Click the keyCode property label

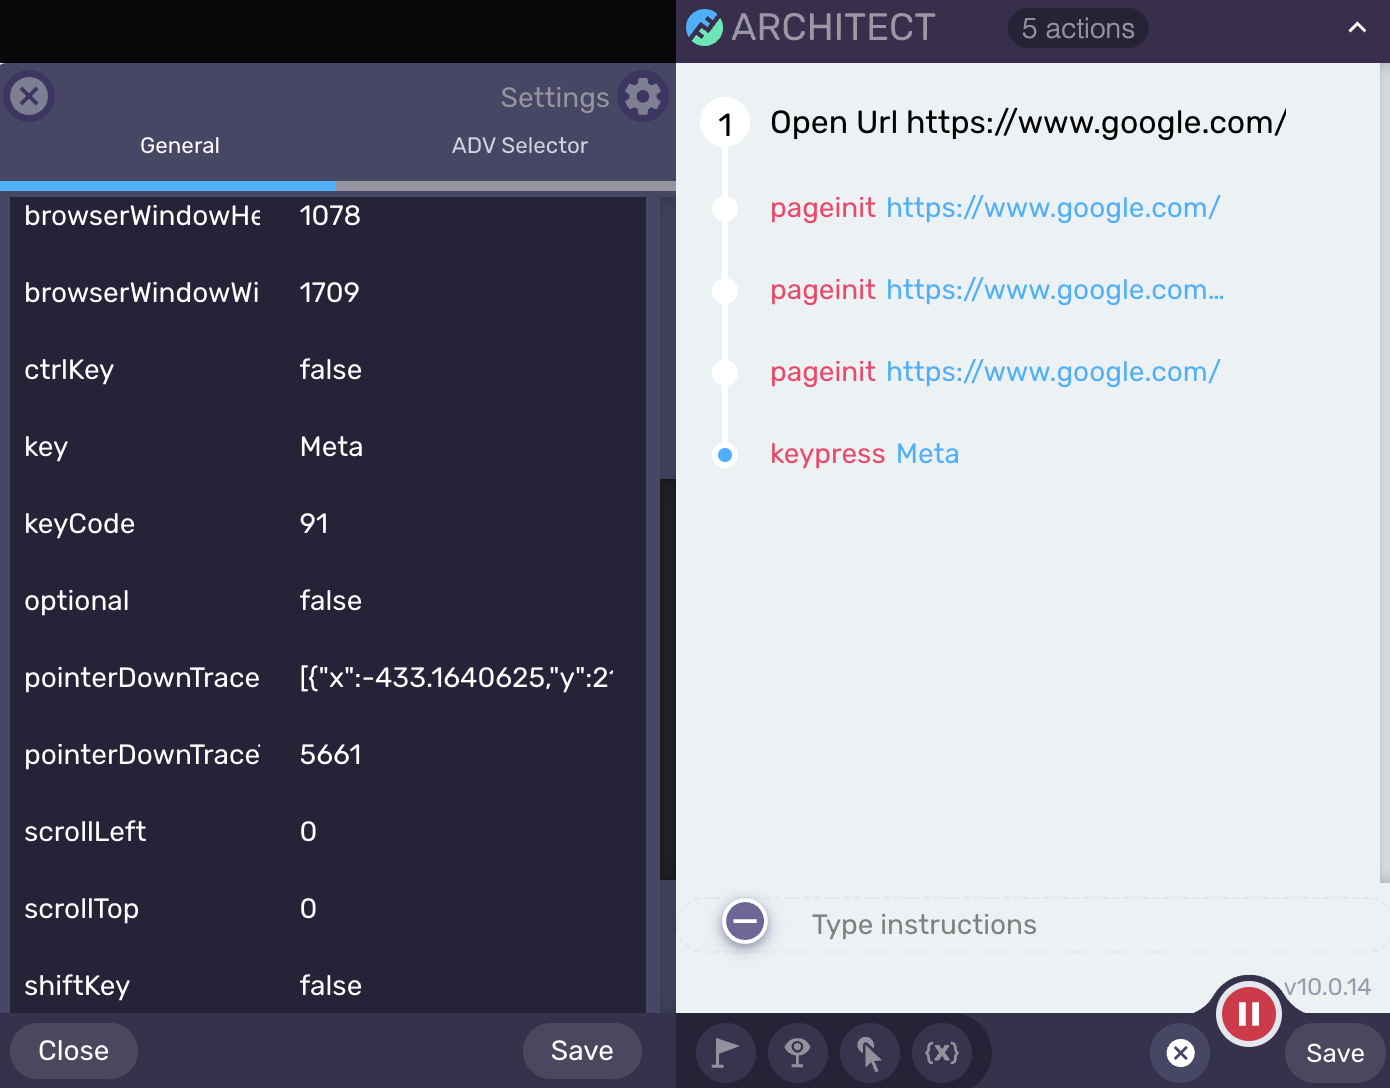pos(79,524)
